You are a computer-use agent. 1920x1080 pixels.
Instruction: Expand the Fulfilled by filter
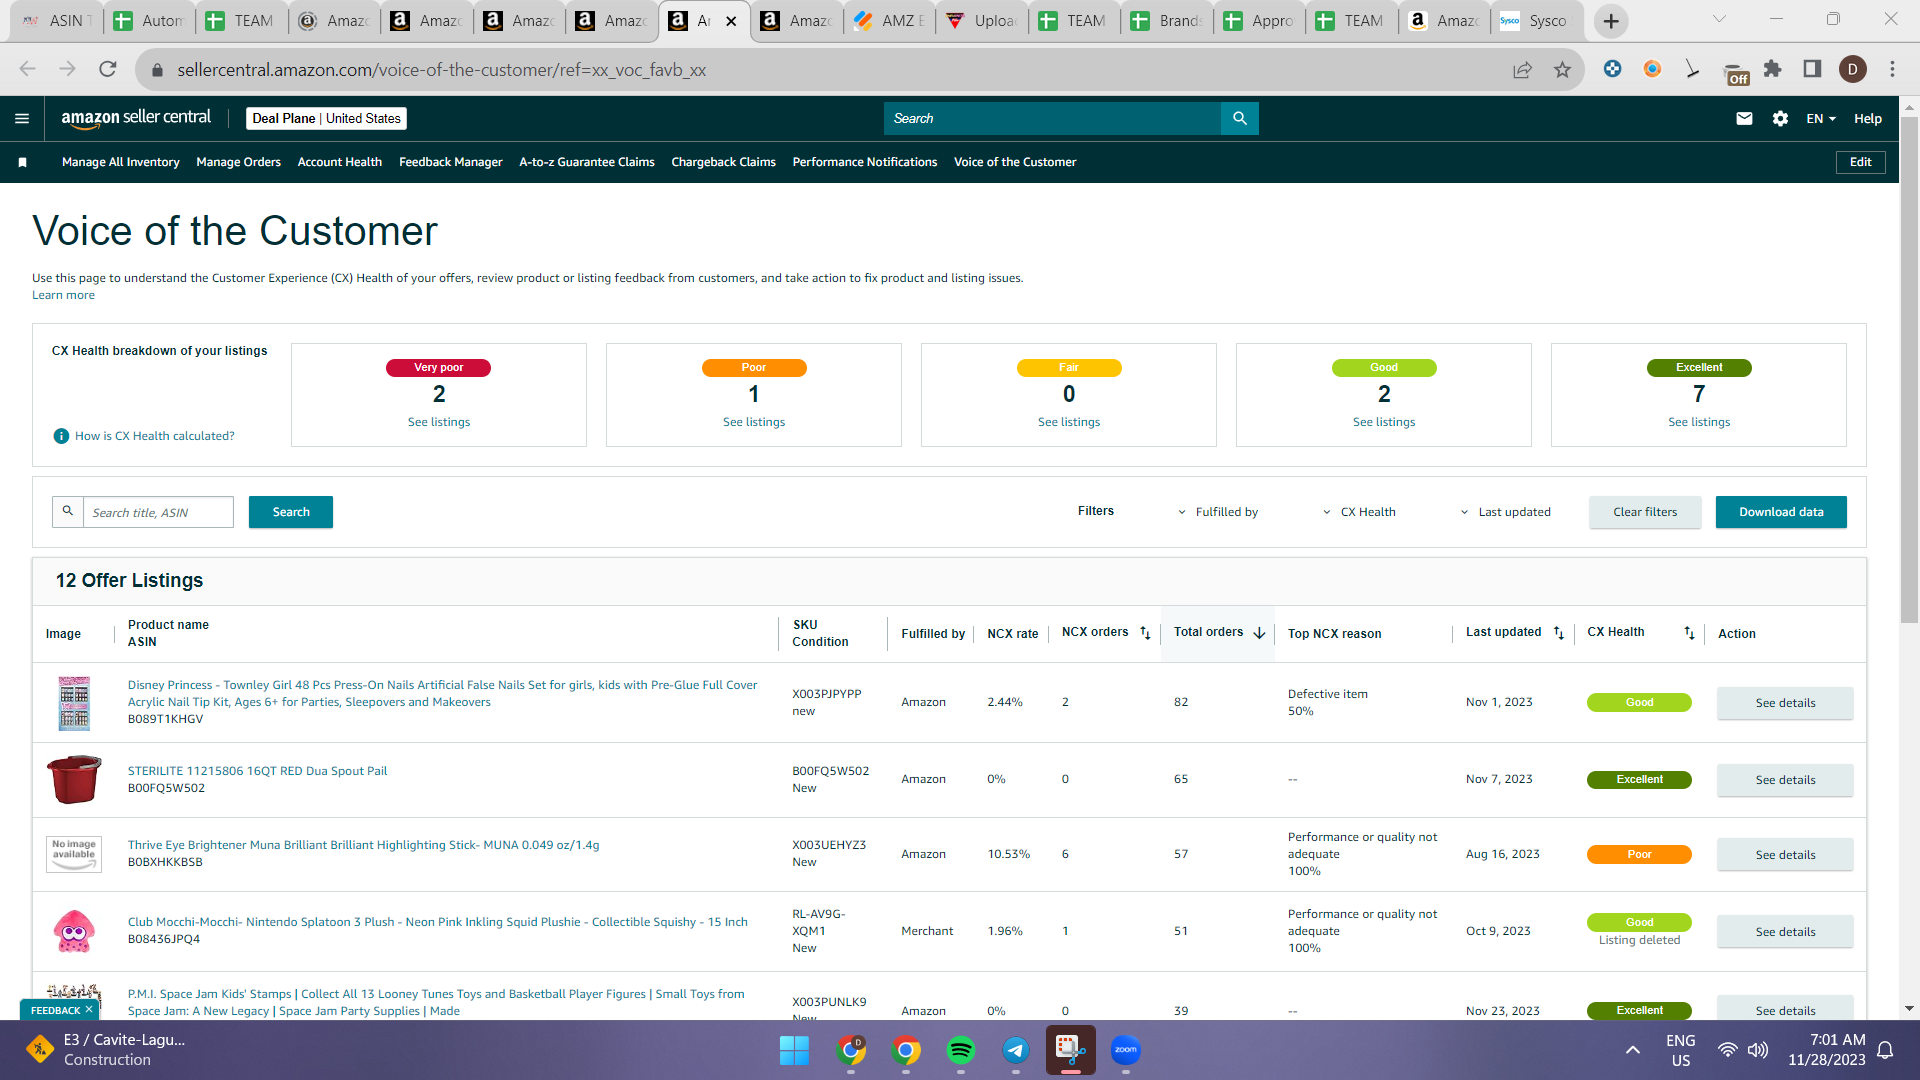click(x=1217, y=512)
